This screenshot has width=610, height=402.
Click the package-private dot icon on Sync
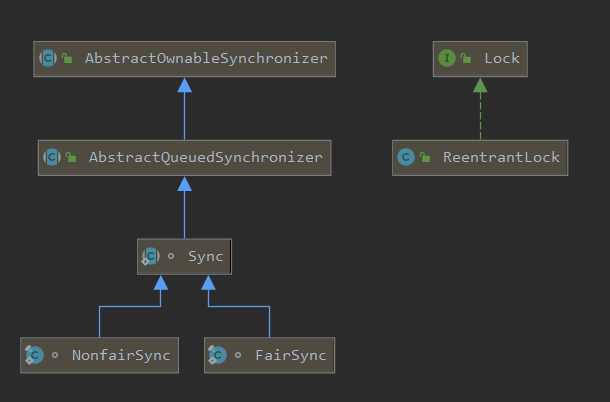[x=171, y=257]
